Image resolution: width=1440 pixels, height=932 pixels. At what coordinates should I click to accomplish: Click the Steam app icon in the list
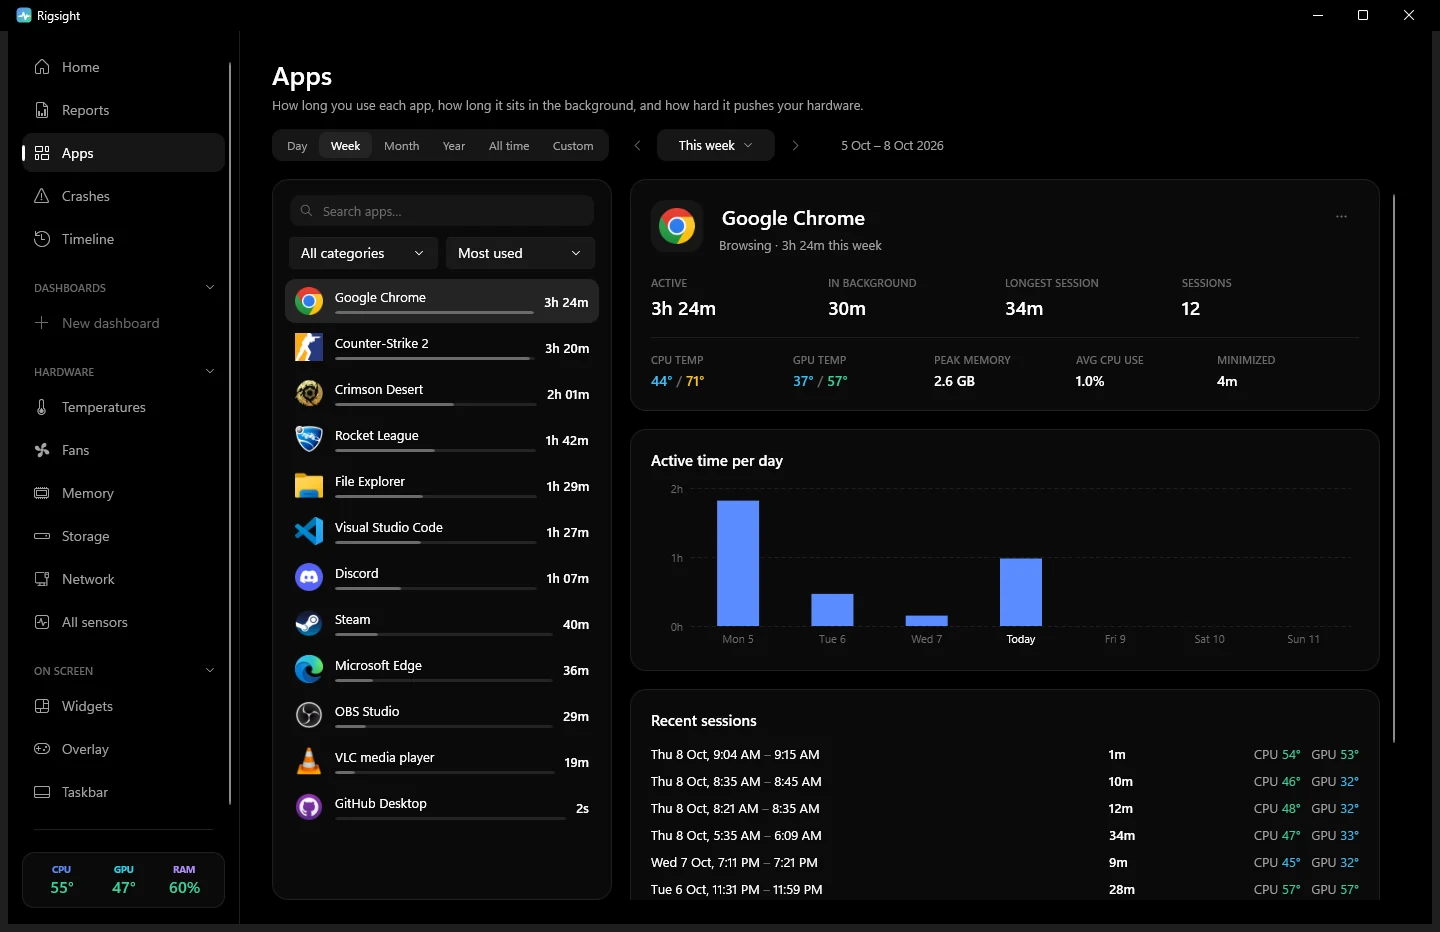(309, 624)
